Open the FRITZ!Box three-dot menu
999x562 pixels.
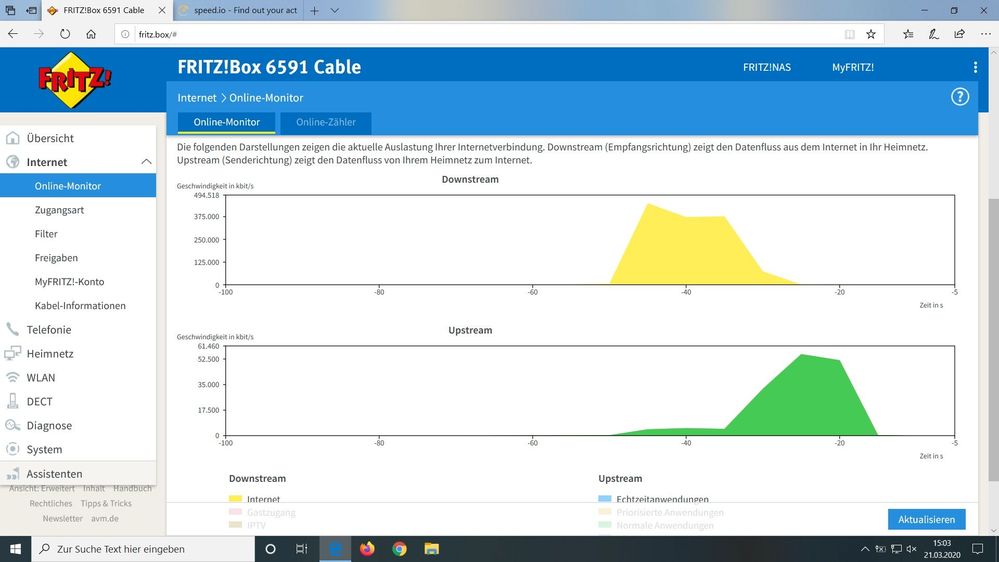tap(975, 67)
